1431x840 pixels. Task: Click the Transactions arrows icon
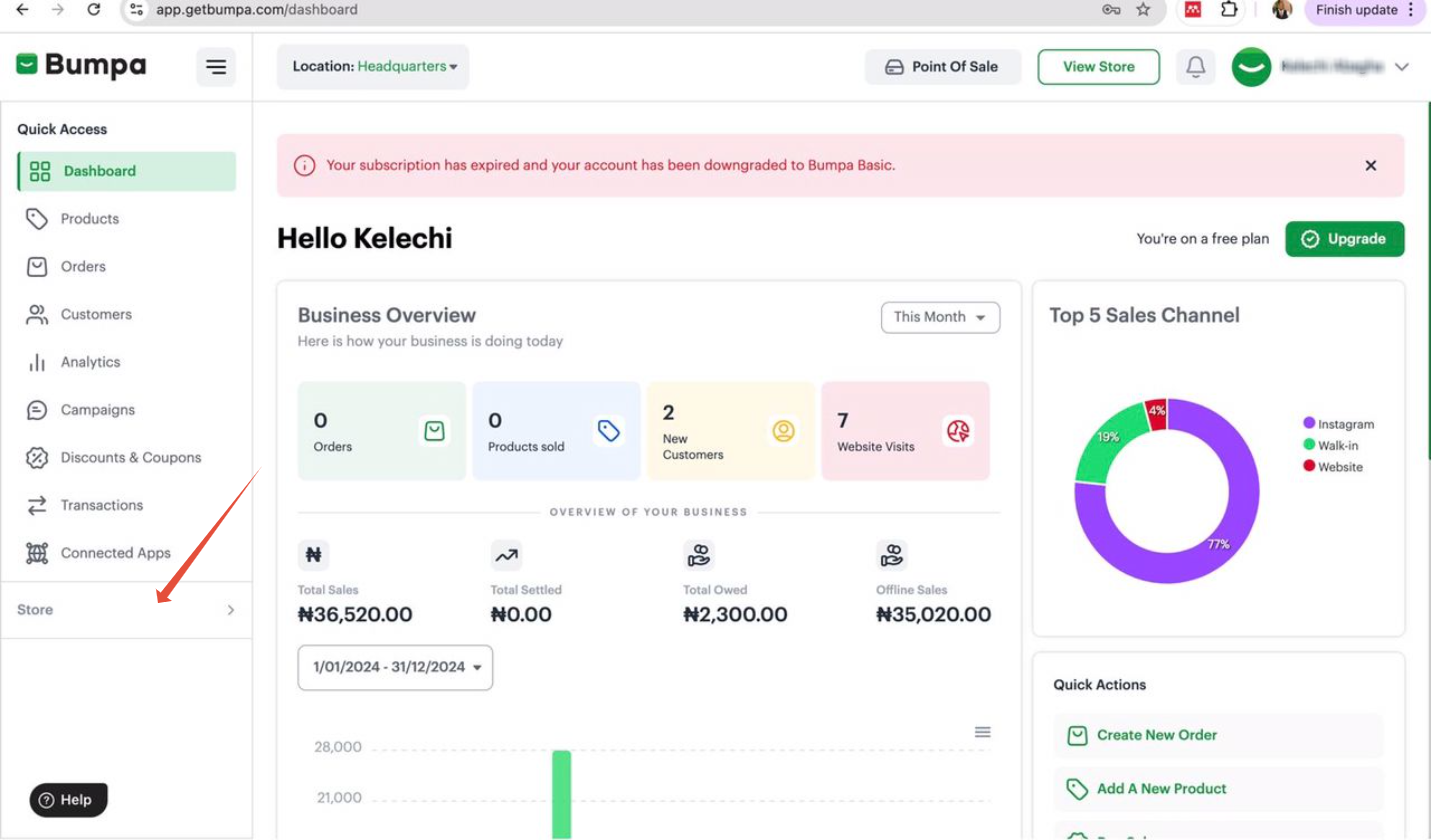pyautogui.click(x=37, y=506)
